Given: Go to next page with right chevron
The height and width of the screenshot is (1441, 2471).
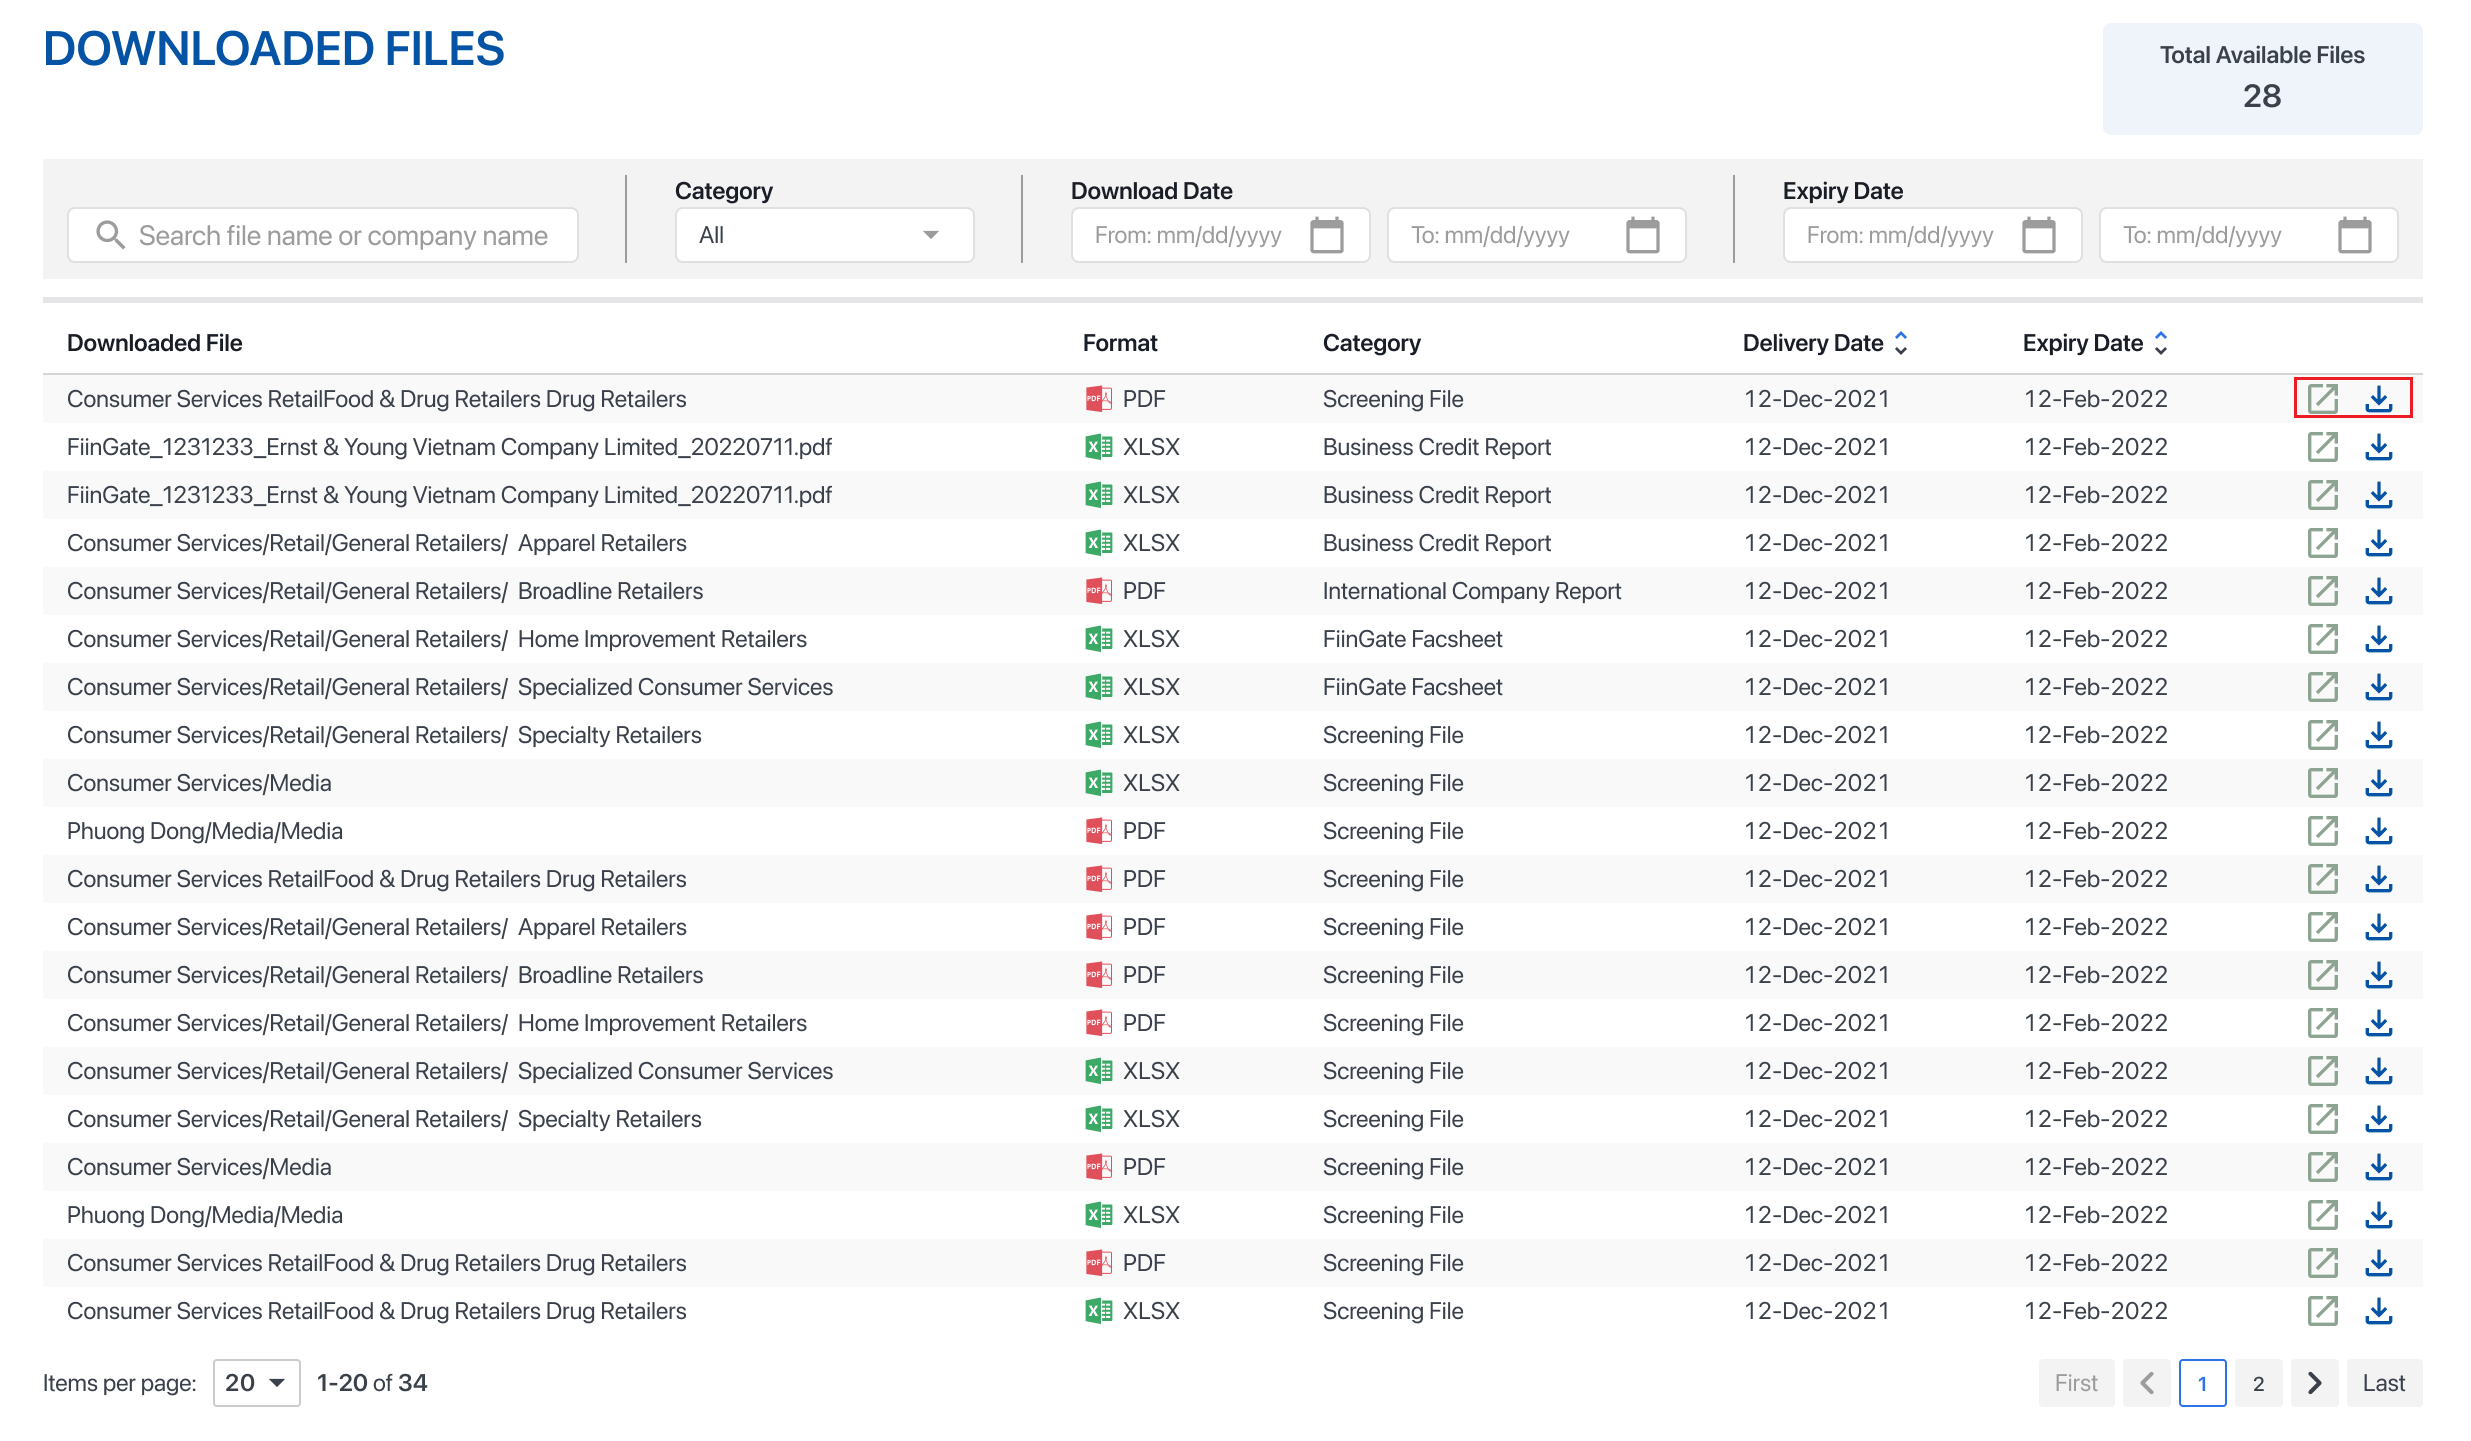Looking at the screenshot, I should point(2314,1383).
